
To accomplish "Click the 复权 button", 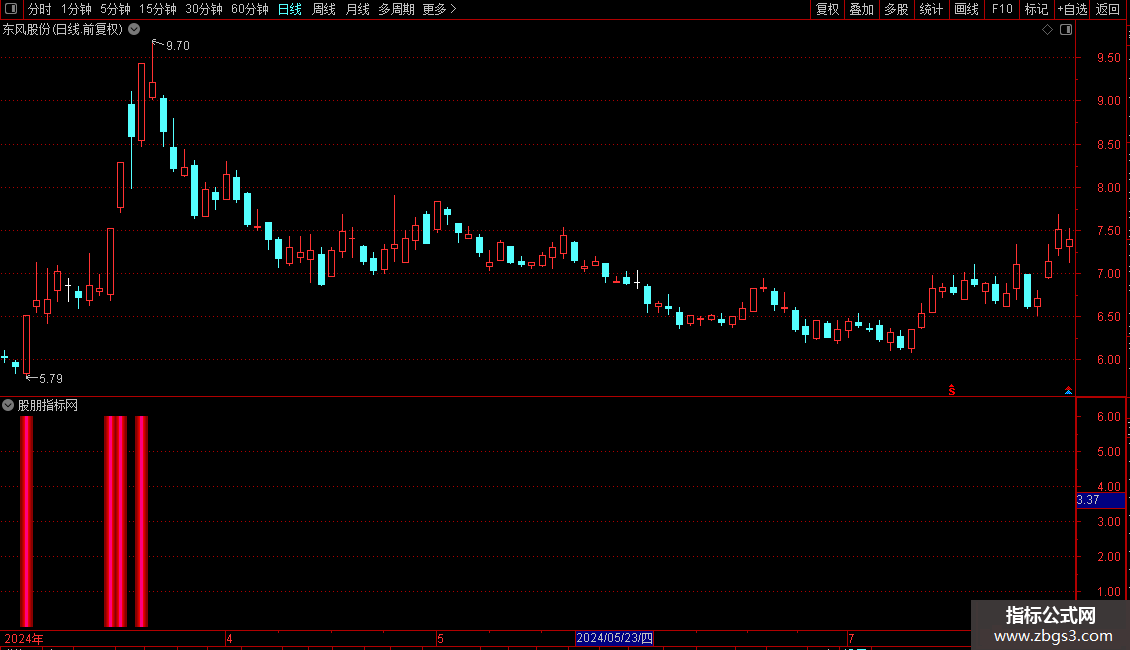I will 827,9.
